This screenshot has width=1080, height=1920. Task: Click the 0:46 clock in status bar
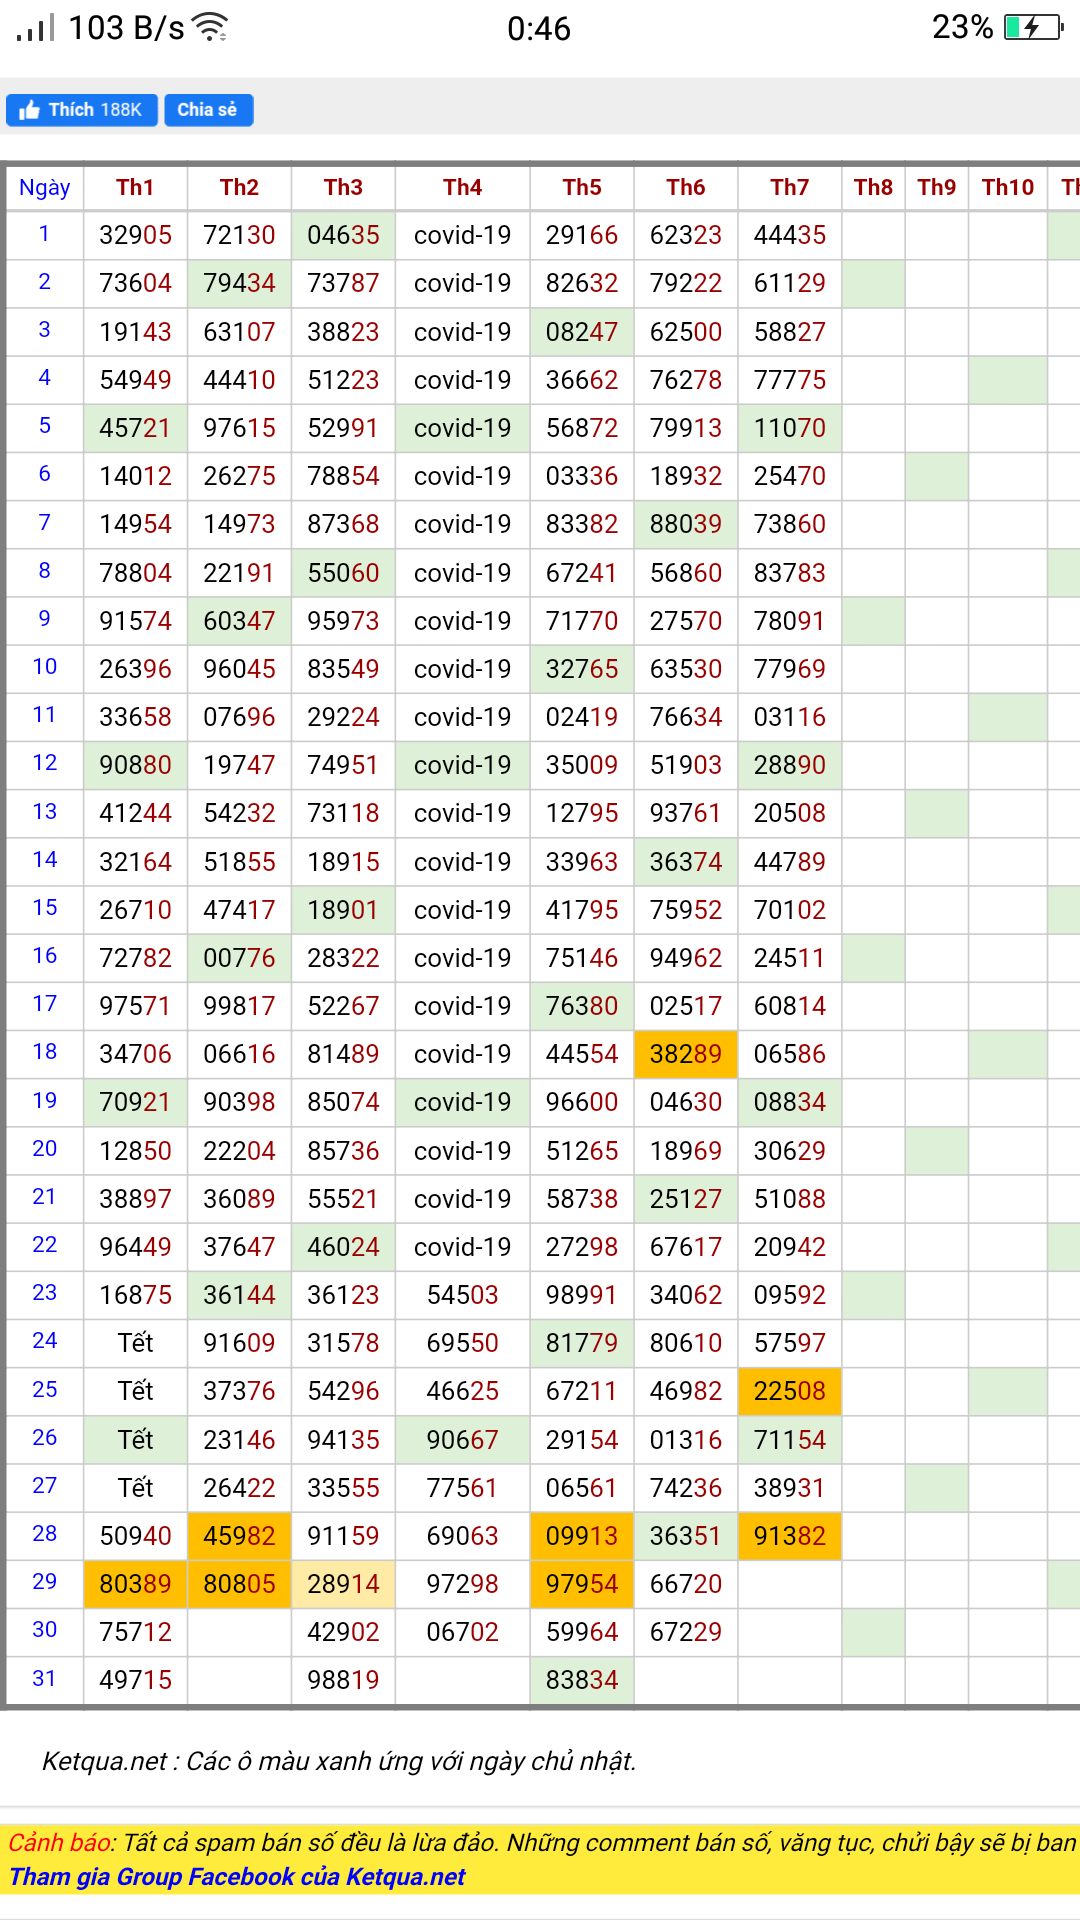point(539,29)
